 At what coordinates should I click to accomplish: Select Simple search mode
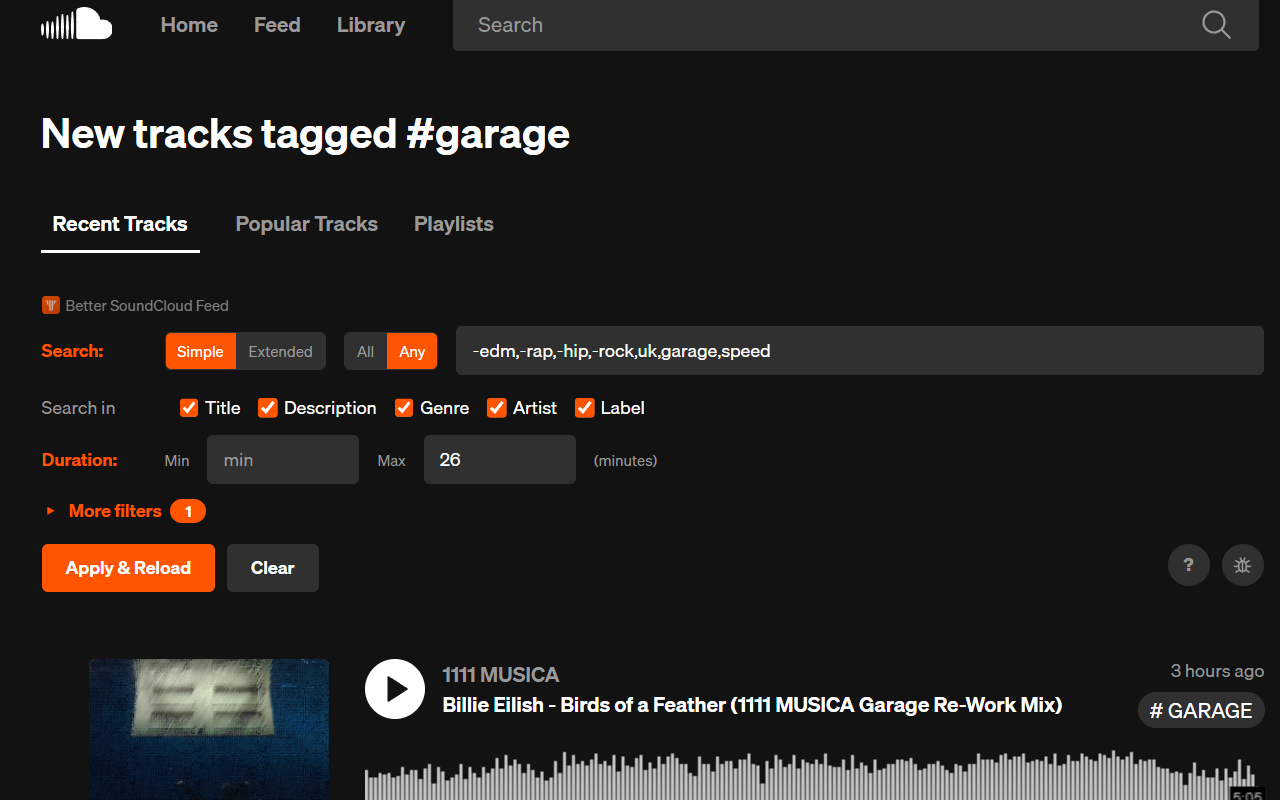point(201,351)
